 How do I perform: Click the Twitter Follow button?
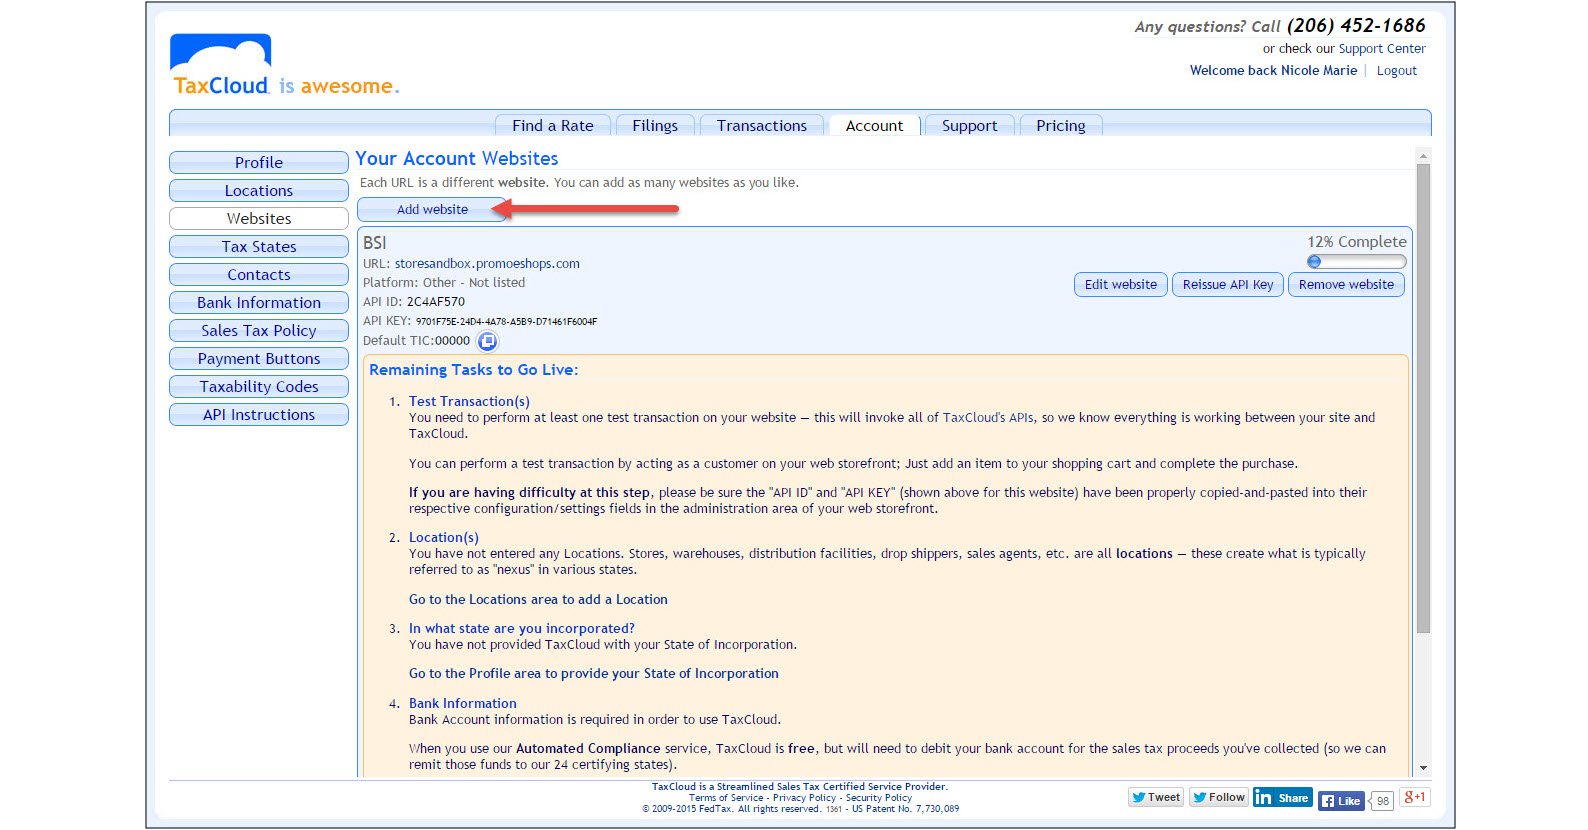click(1218, 797)
